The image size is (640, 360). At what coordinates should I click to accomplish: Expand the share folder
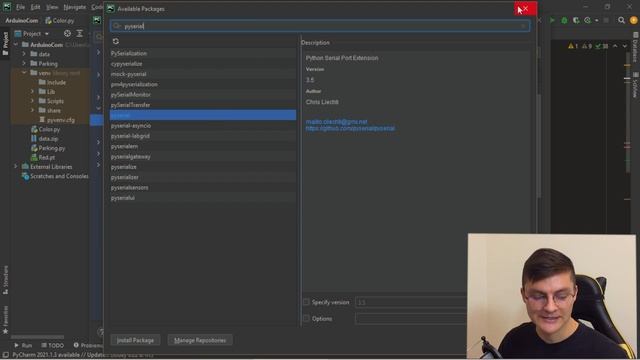(32, 110)
